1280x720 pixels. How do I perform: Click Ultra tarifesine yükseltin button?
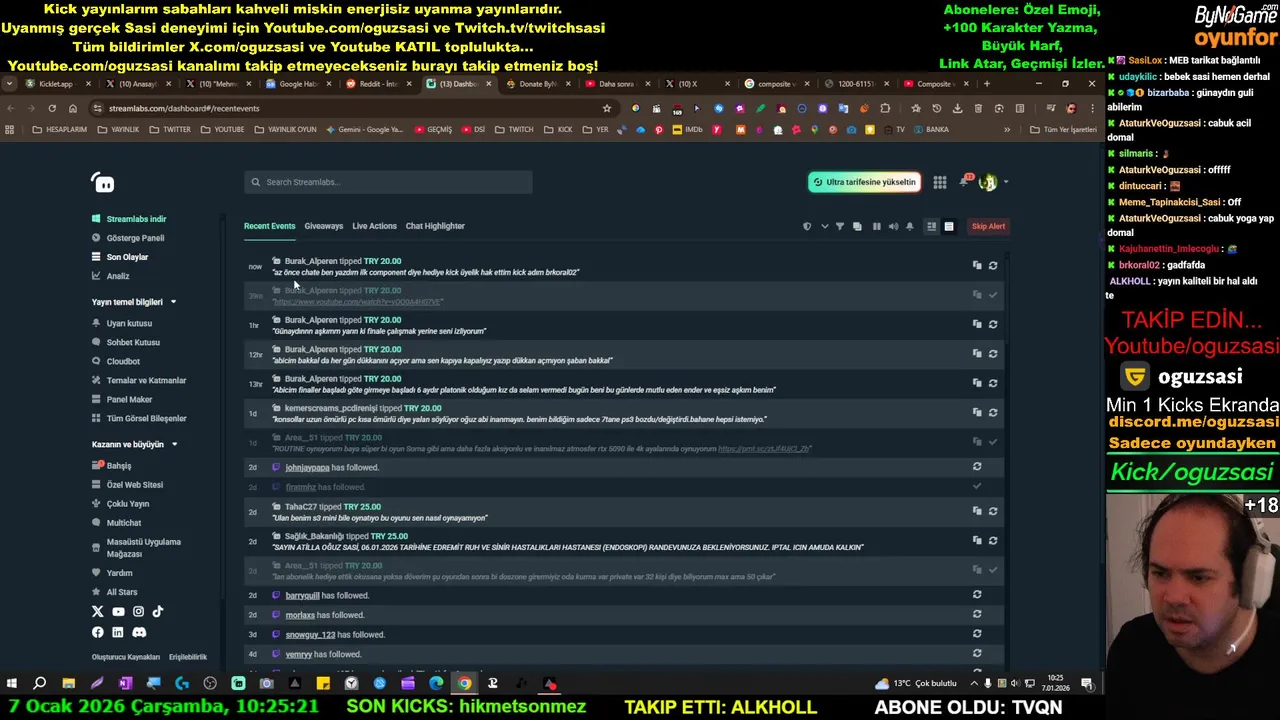(865, 182)
